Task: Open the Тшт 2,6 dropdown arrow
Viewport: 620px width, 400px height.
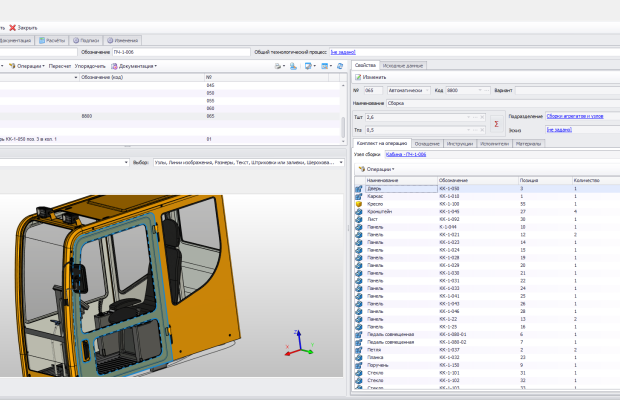Action: pyautogui.click(x=469, y=117)
